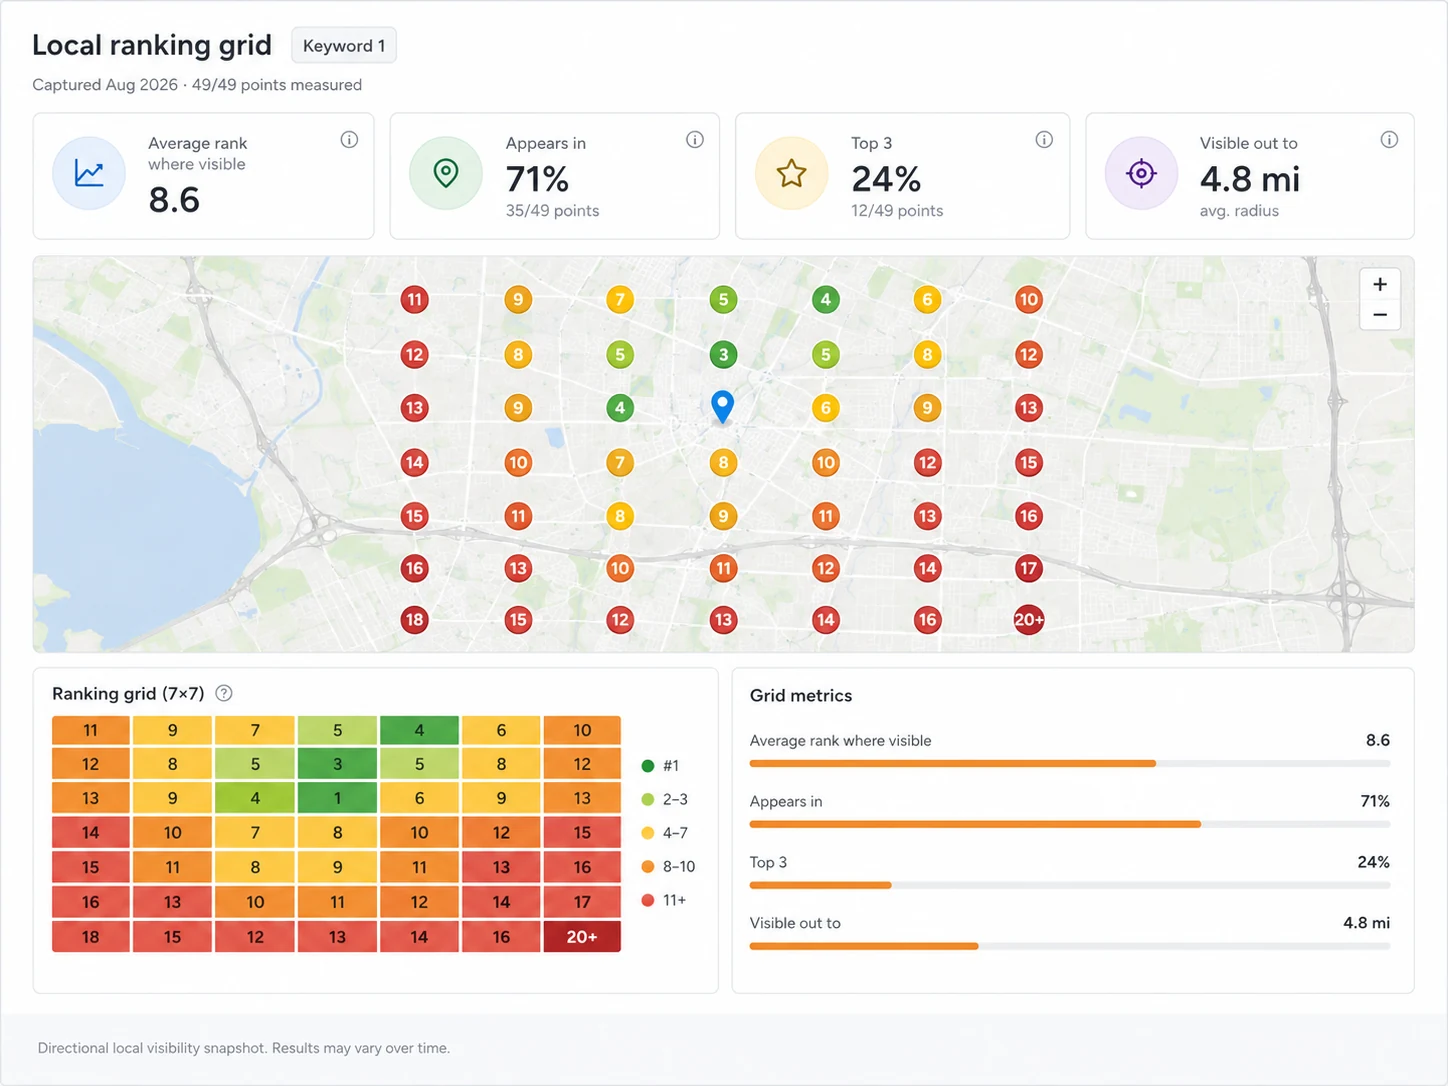Zoom out the map with minus button
The width and height of the screenshot is (1448, 1086).
coord(1380,315)
